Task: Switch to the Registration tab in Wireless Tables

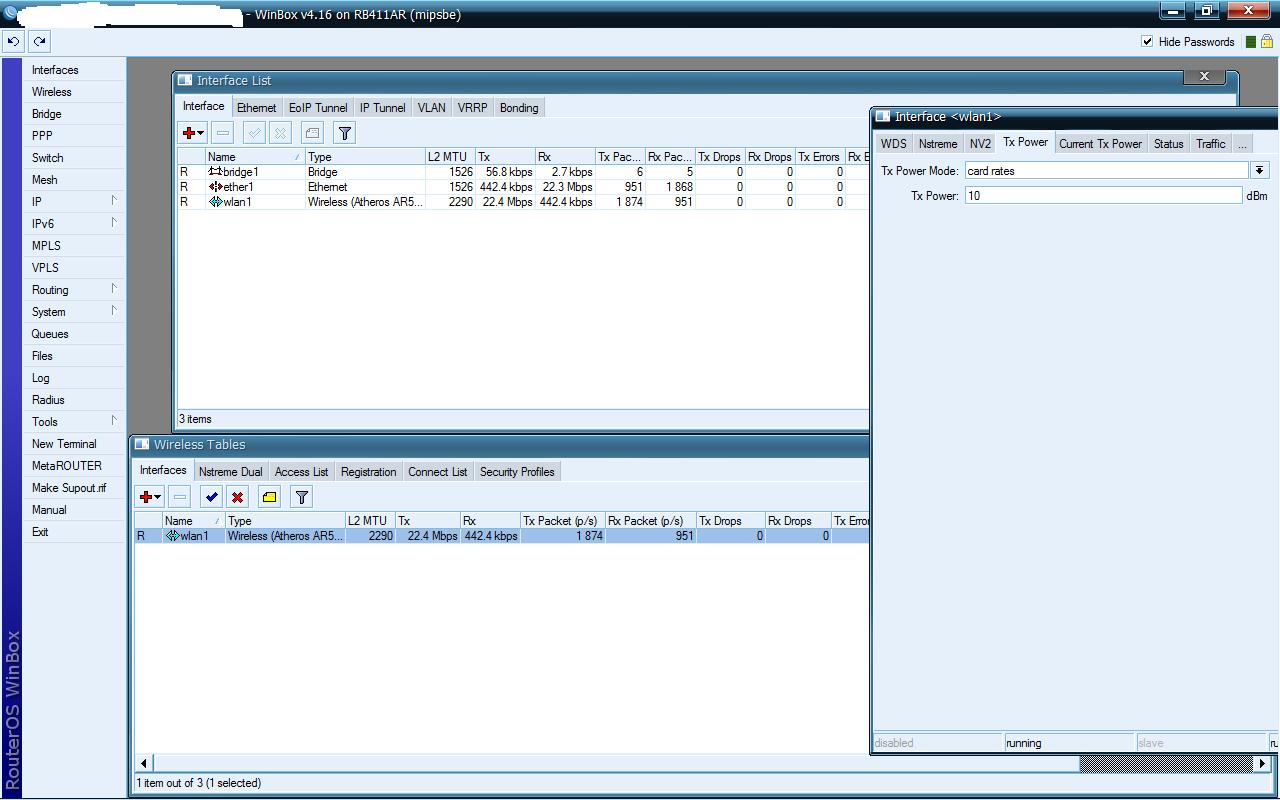Action: [x=369, y=472]
